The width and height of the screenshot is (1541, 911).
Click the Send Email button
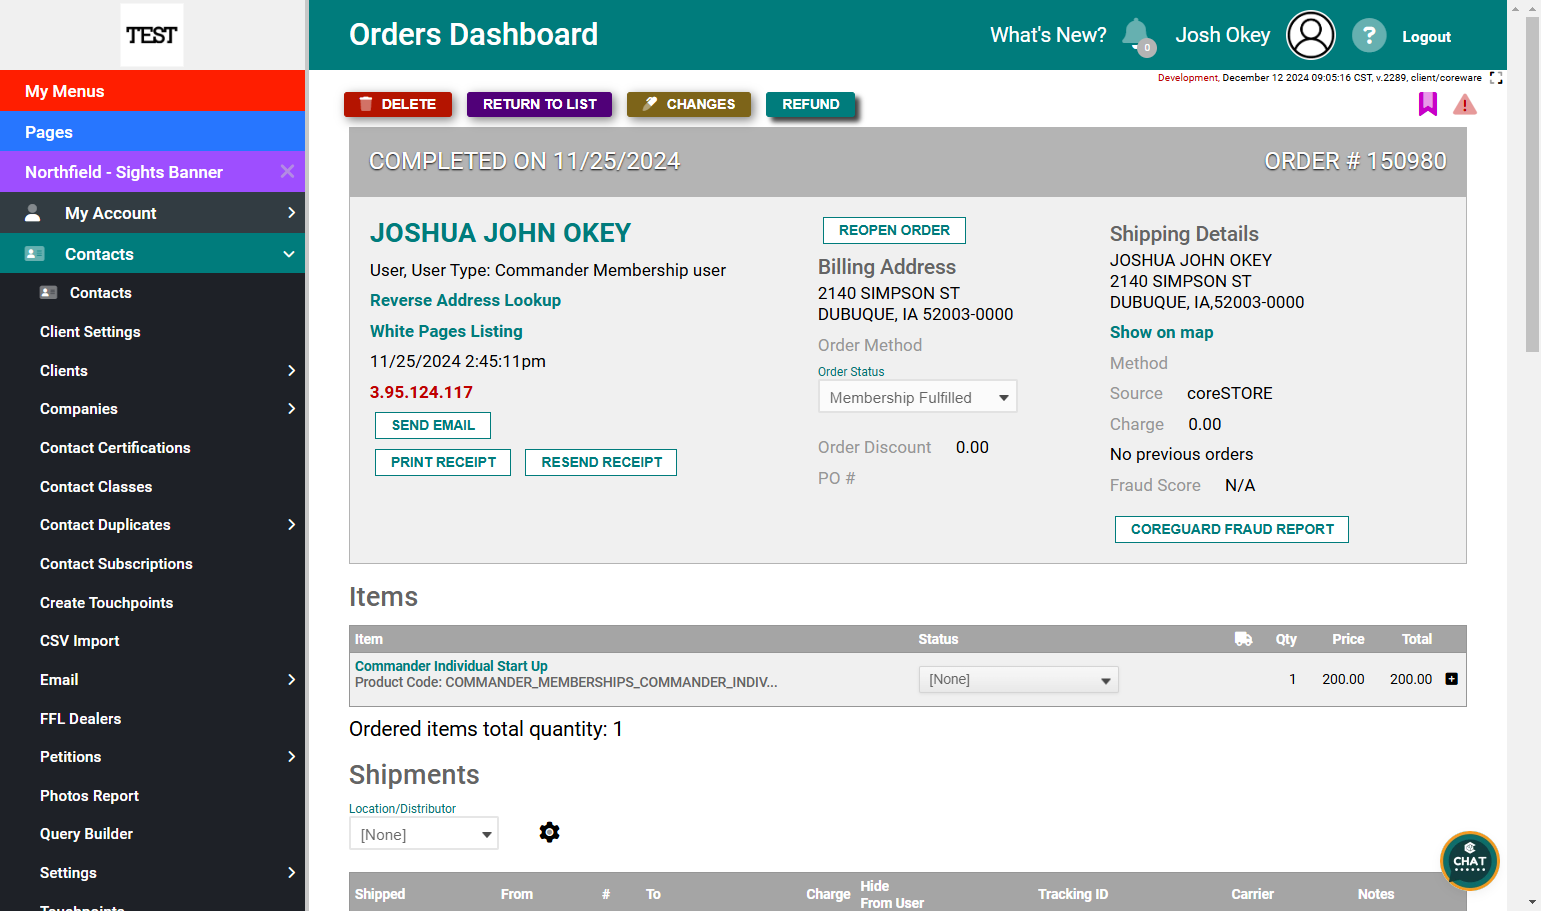coord(433,425)
